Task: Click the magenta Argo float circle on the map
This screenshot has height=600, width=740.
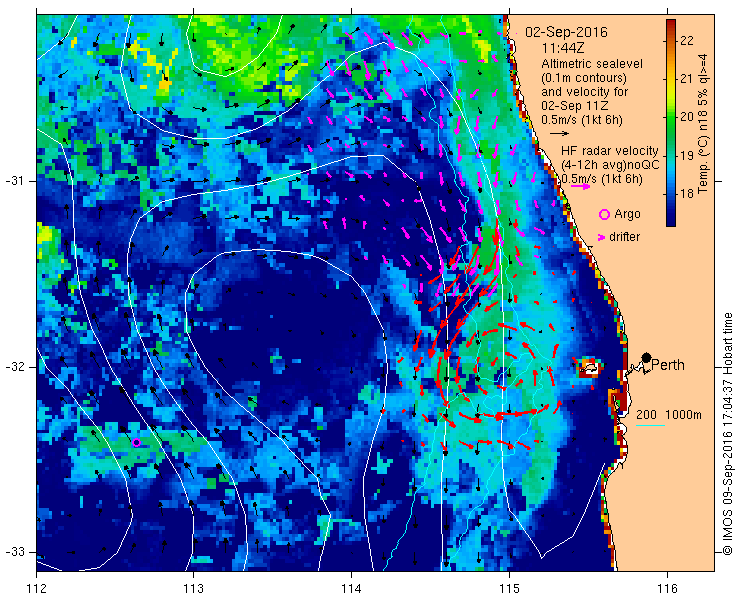Action: click(136, 442)
